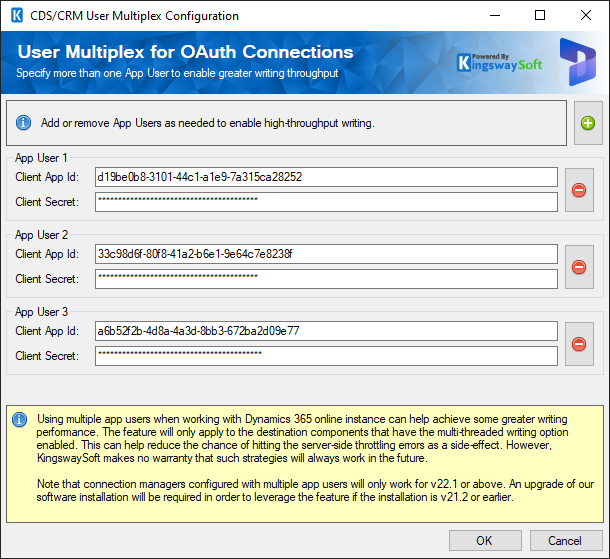Edit App User 3 Client App Id field
This screenshot has height=559, width=610.
point(326,331)
